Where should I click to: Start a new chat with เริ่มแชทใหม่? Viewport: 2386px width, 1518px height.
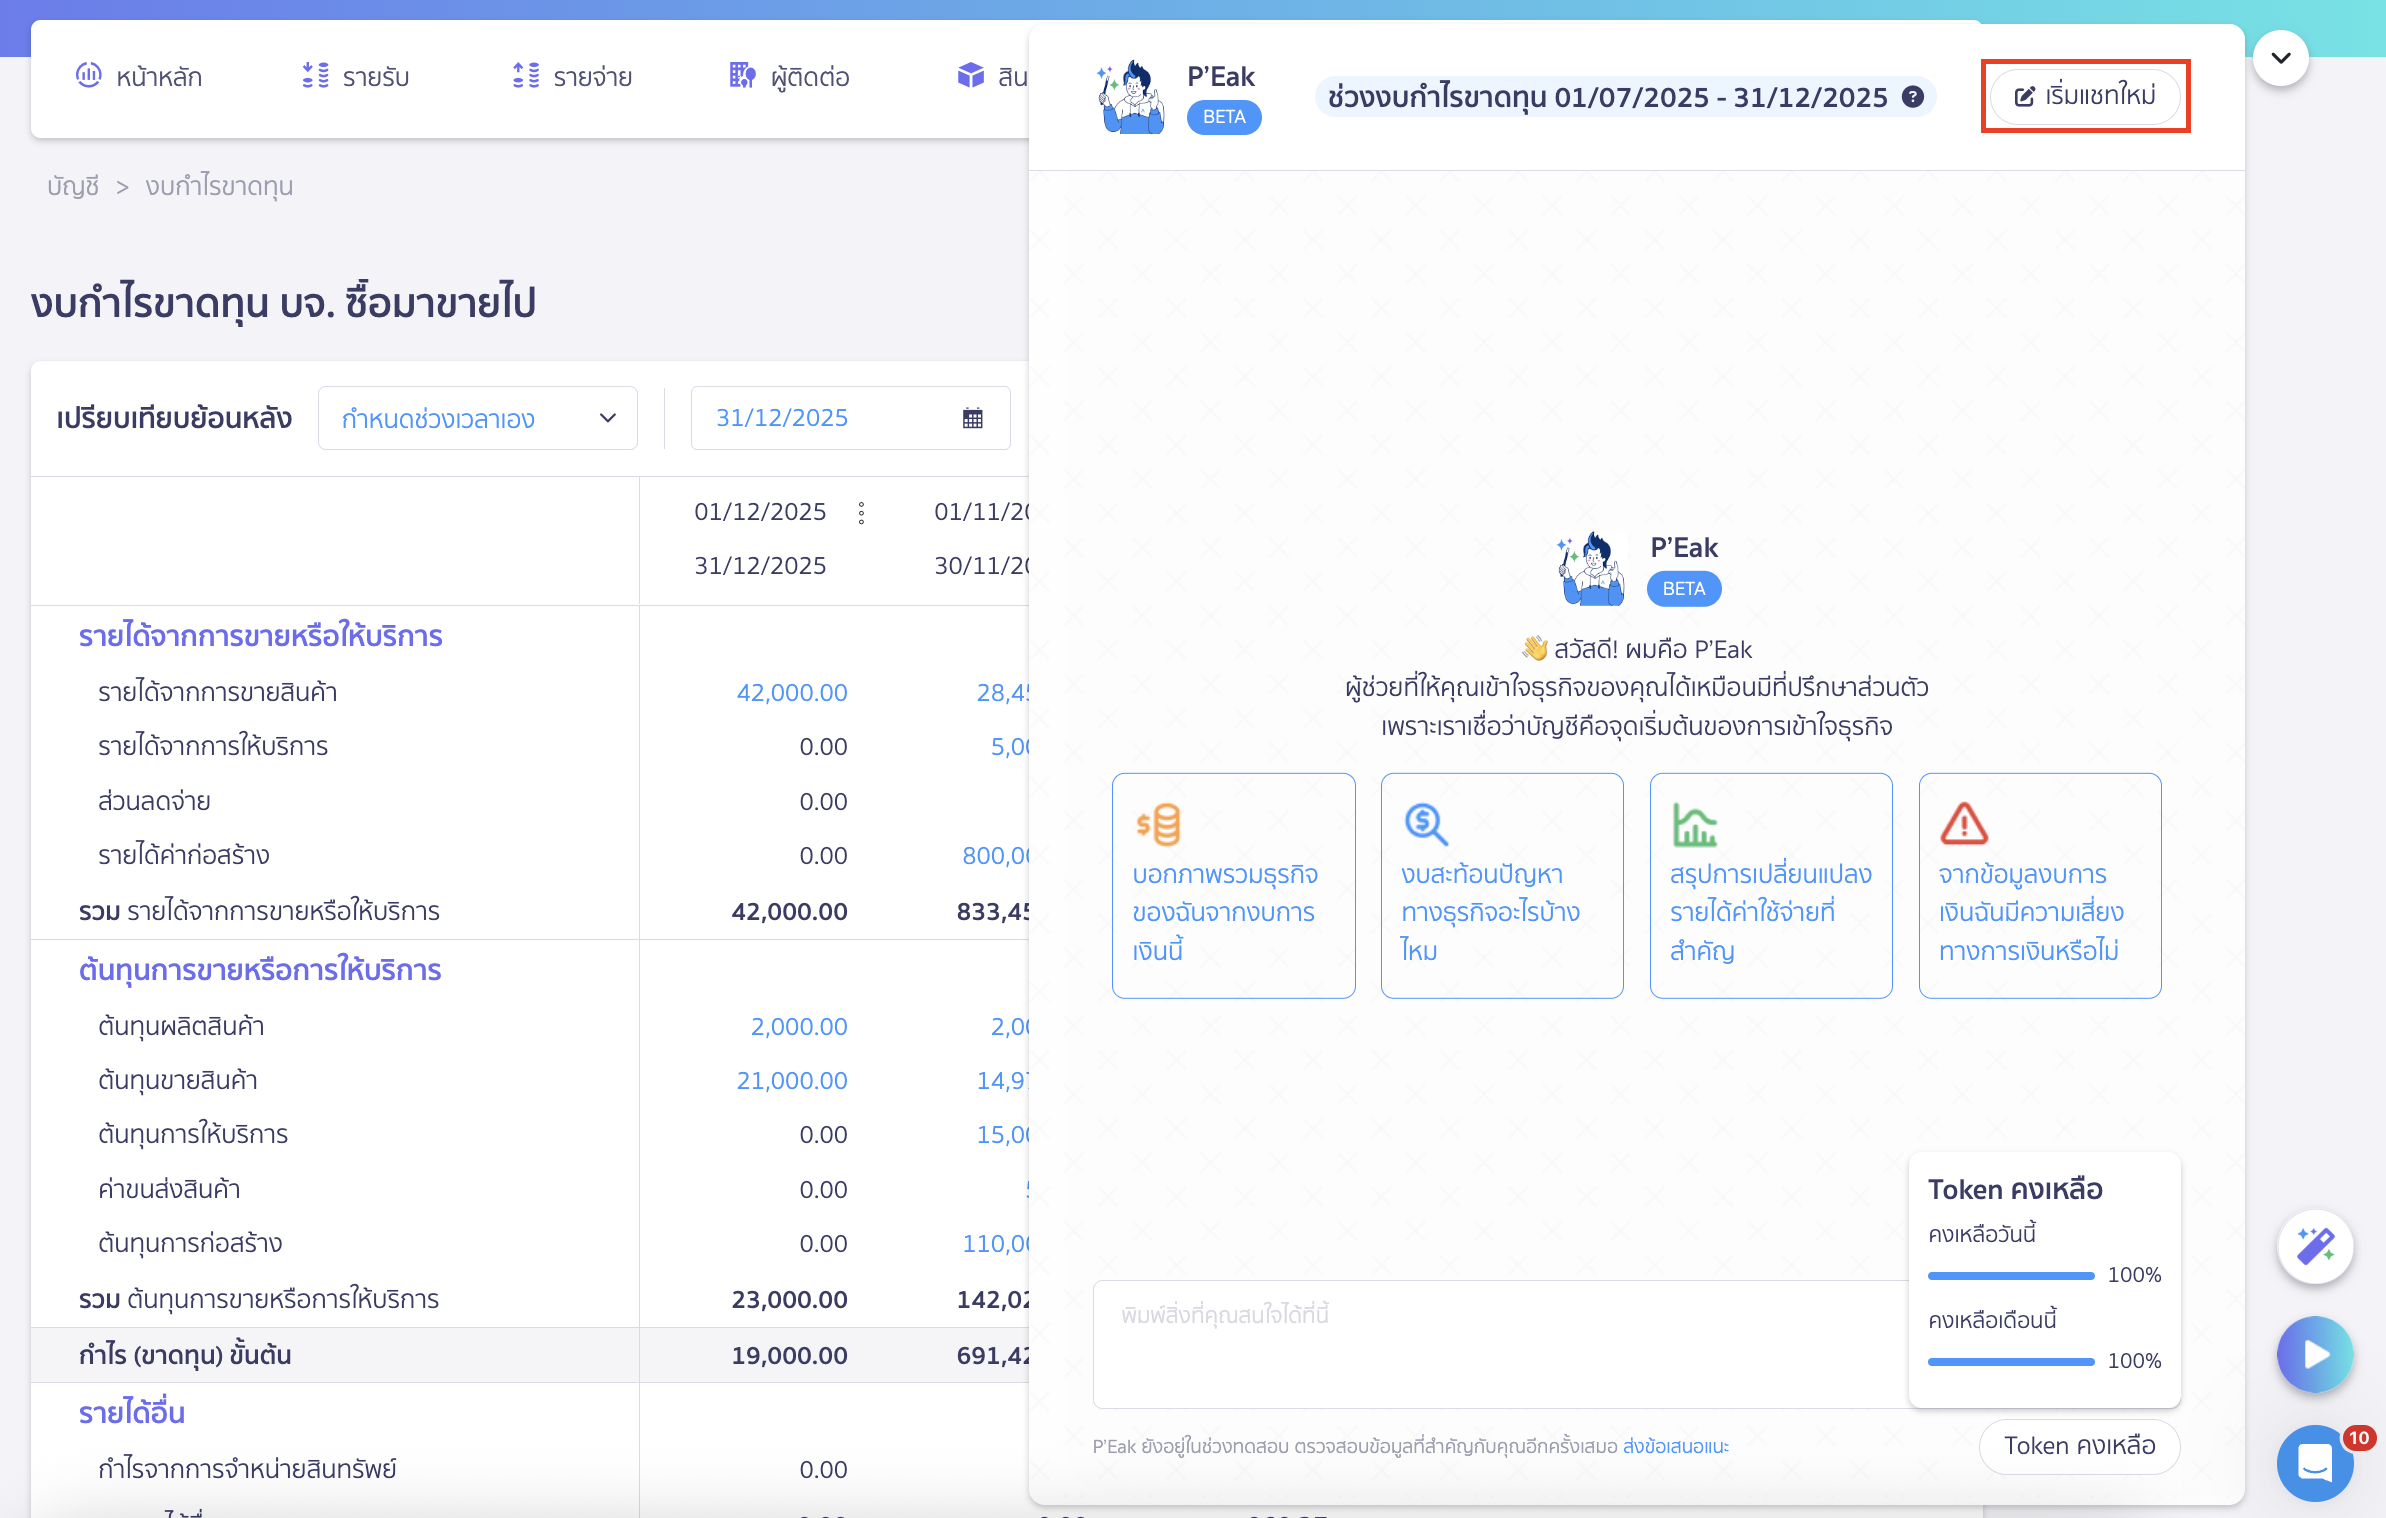2084,96
